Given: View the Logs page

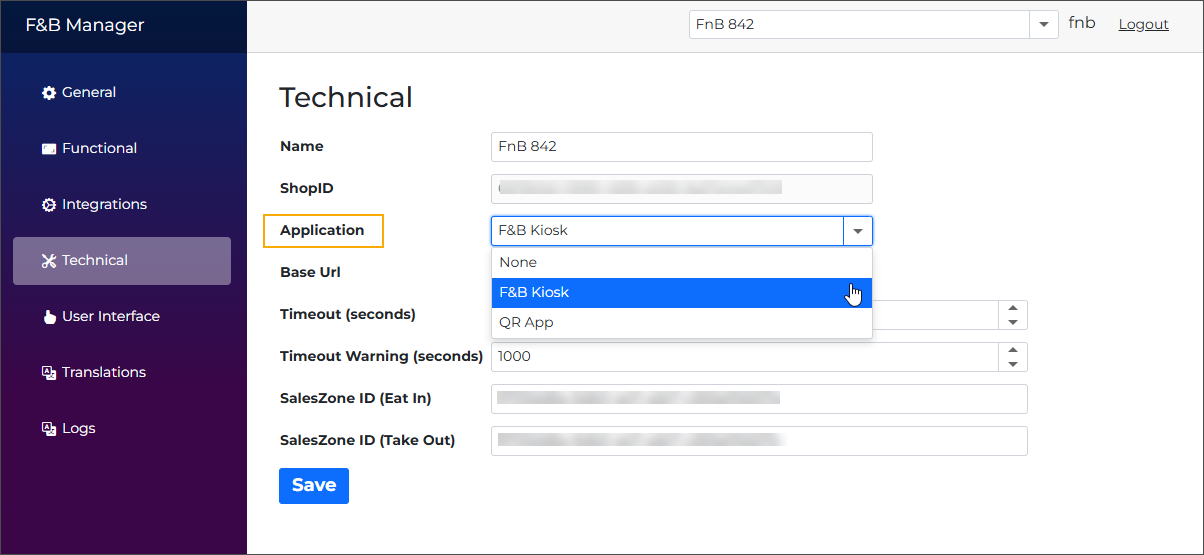Looking at the screenshot, I should (122, 428).
